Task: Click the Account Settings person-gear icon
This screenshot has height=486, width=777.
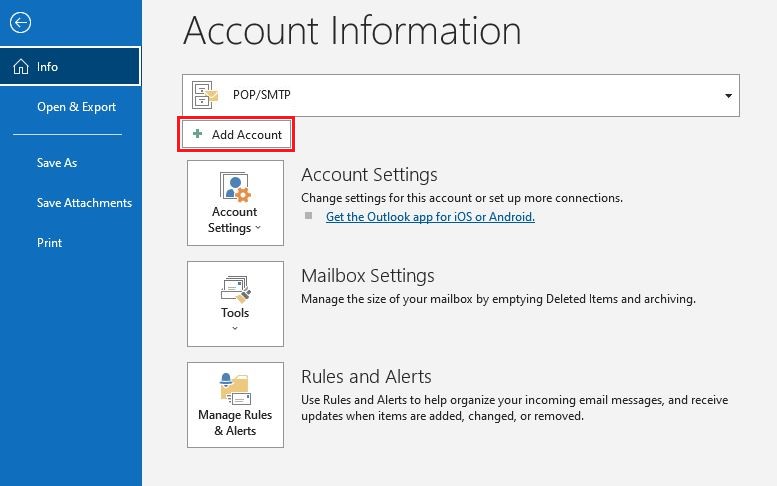Action: coord(235,186)
